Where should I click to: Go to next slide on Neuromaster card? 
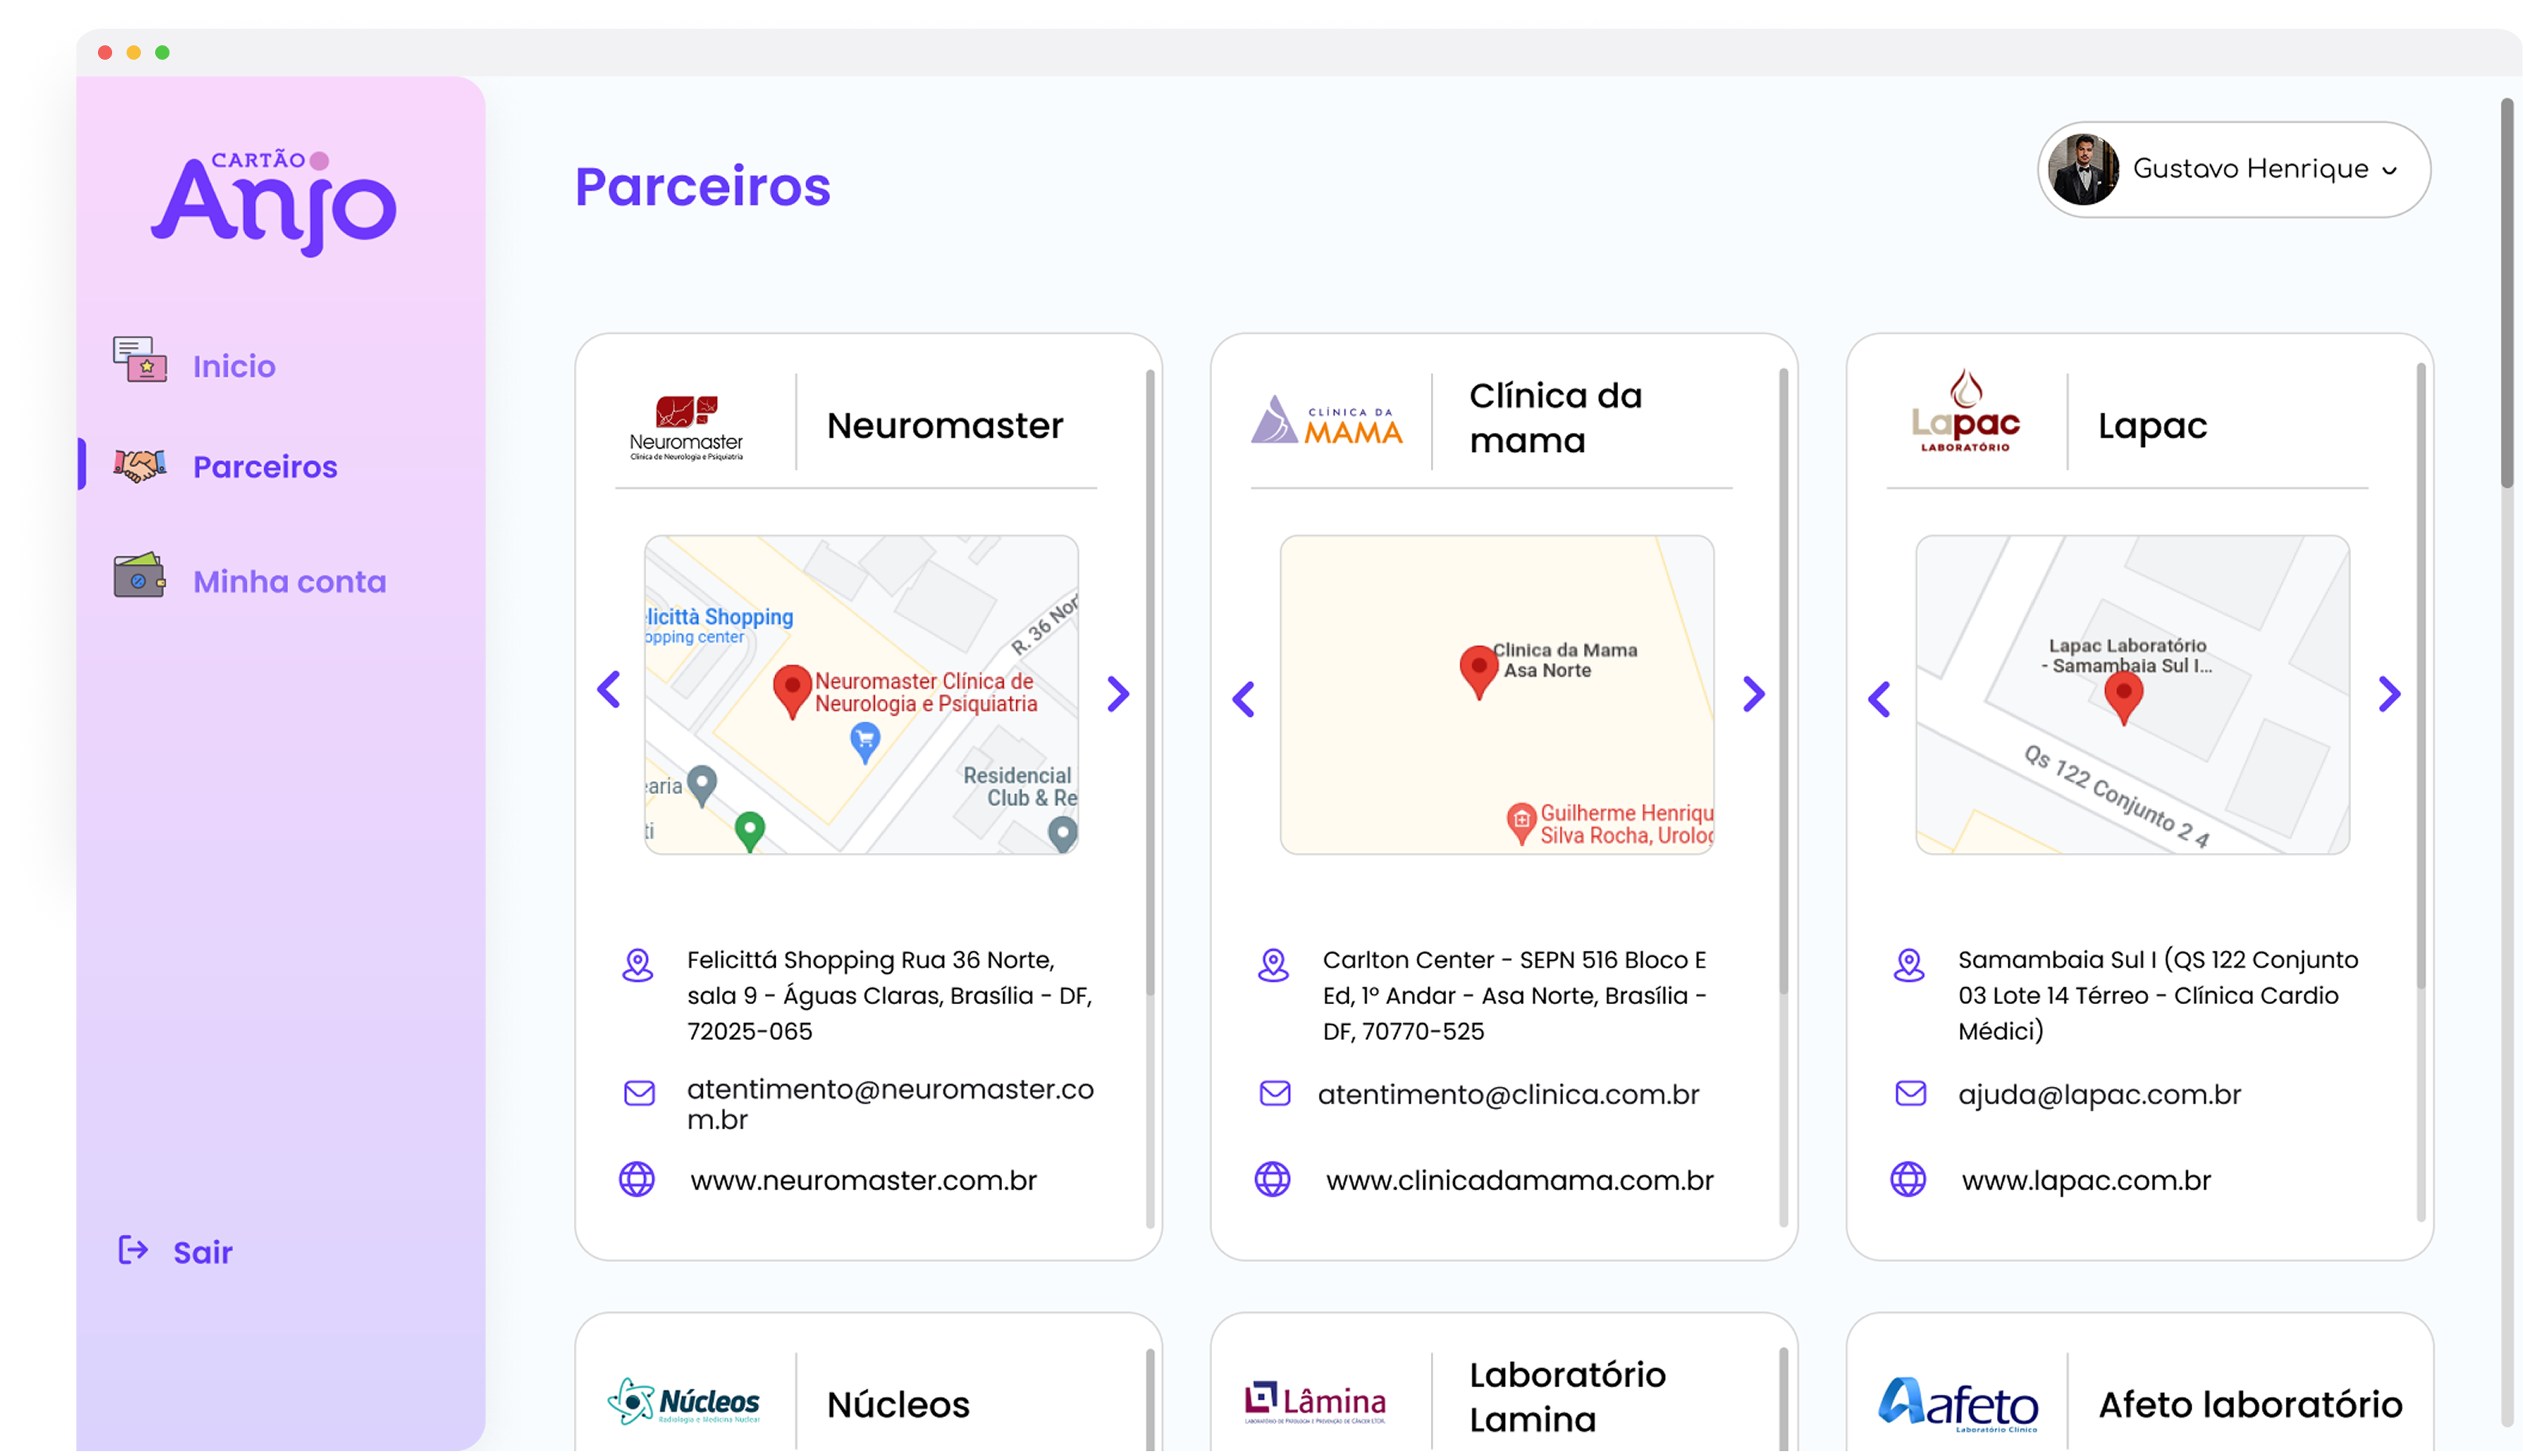point(1118,693)
